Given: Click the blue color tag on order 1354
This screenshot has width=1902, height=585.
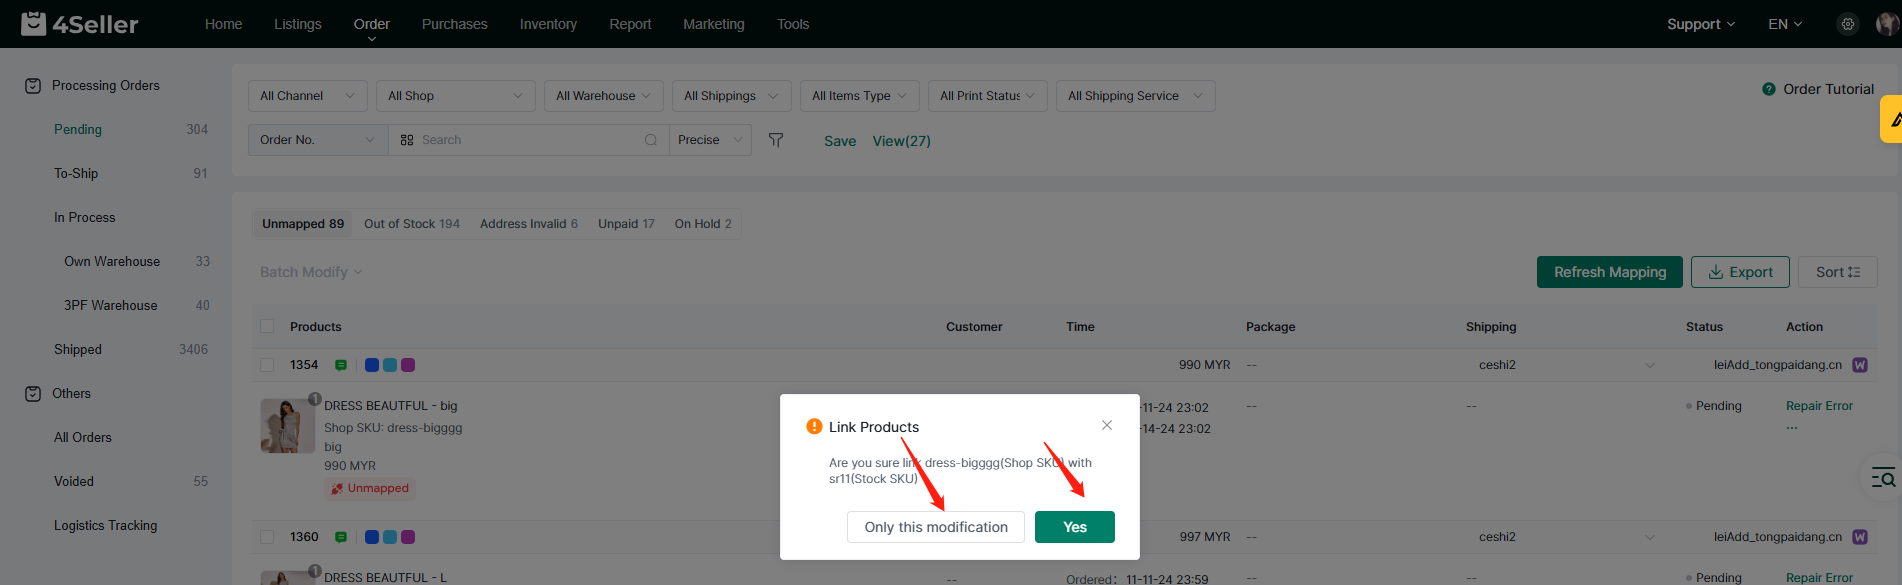Looking at the screenshot, I should click(x=372, y=365).
